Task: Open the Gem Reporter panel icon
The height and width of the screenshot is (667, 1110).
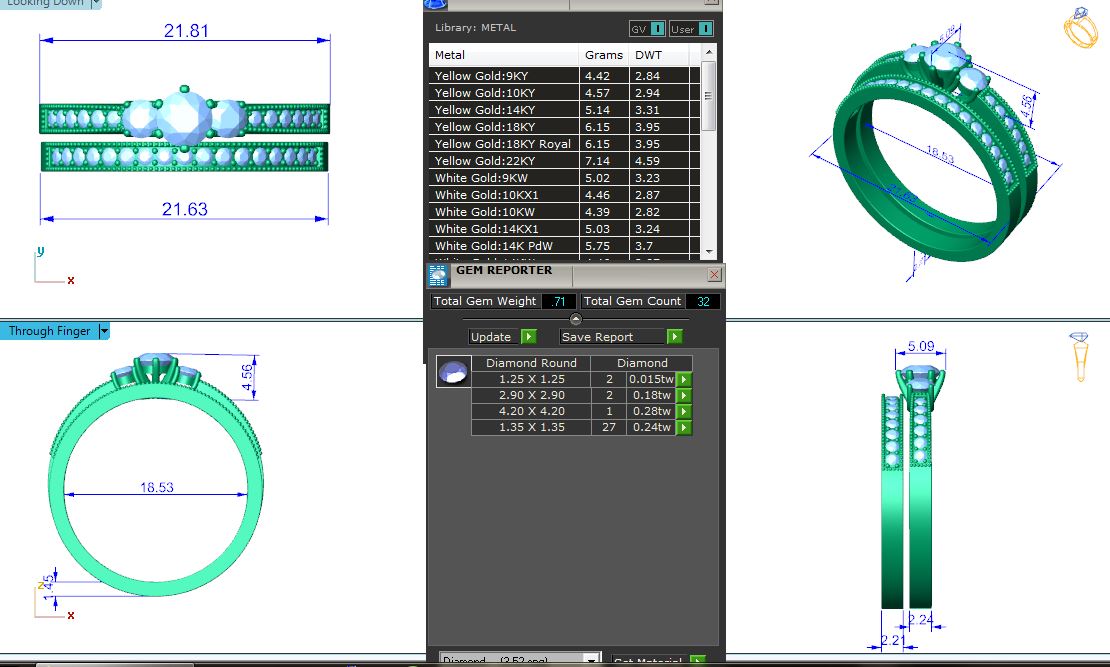Action: coord(437,275)
